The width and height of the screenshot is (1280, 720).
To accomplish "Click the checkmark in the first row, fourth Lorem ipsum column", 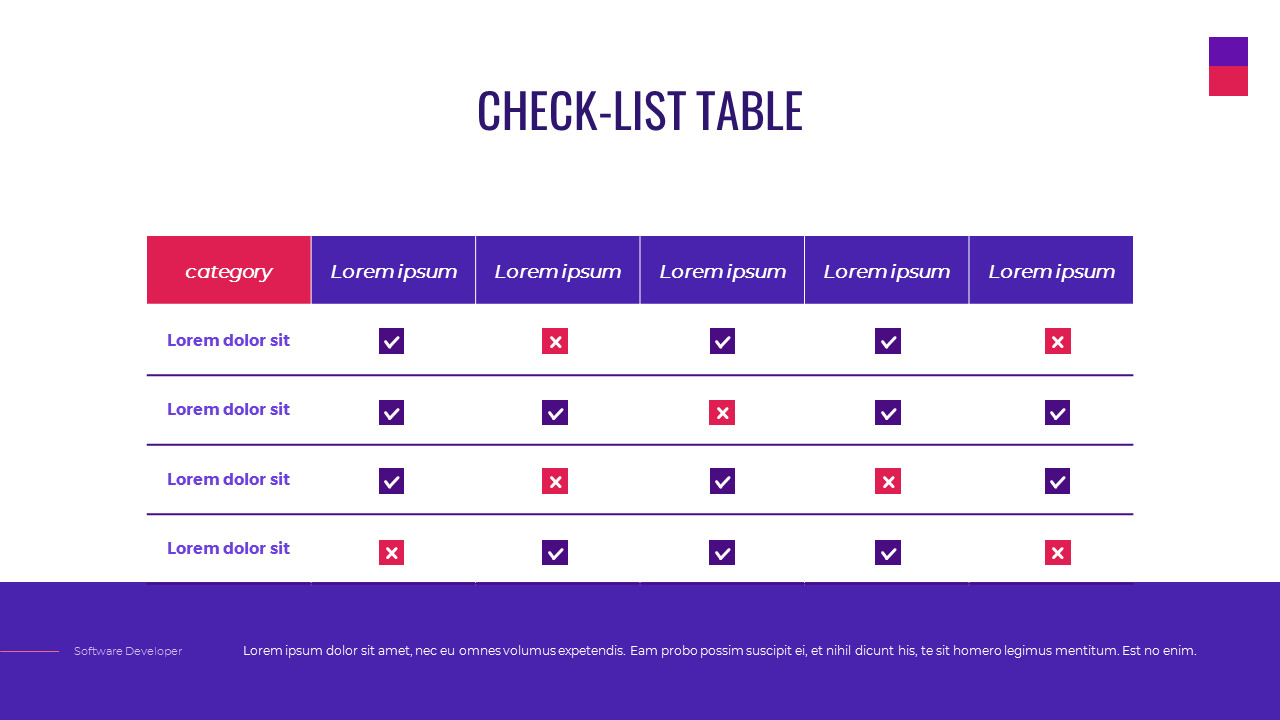I will coord(888,341).
